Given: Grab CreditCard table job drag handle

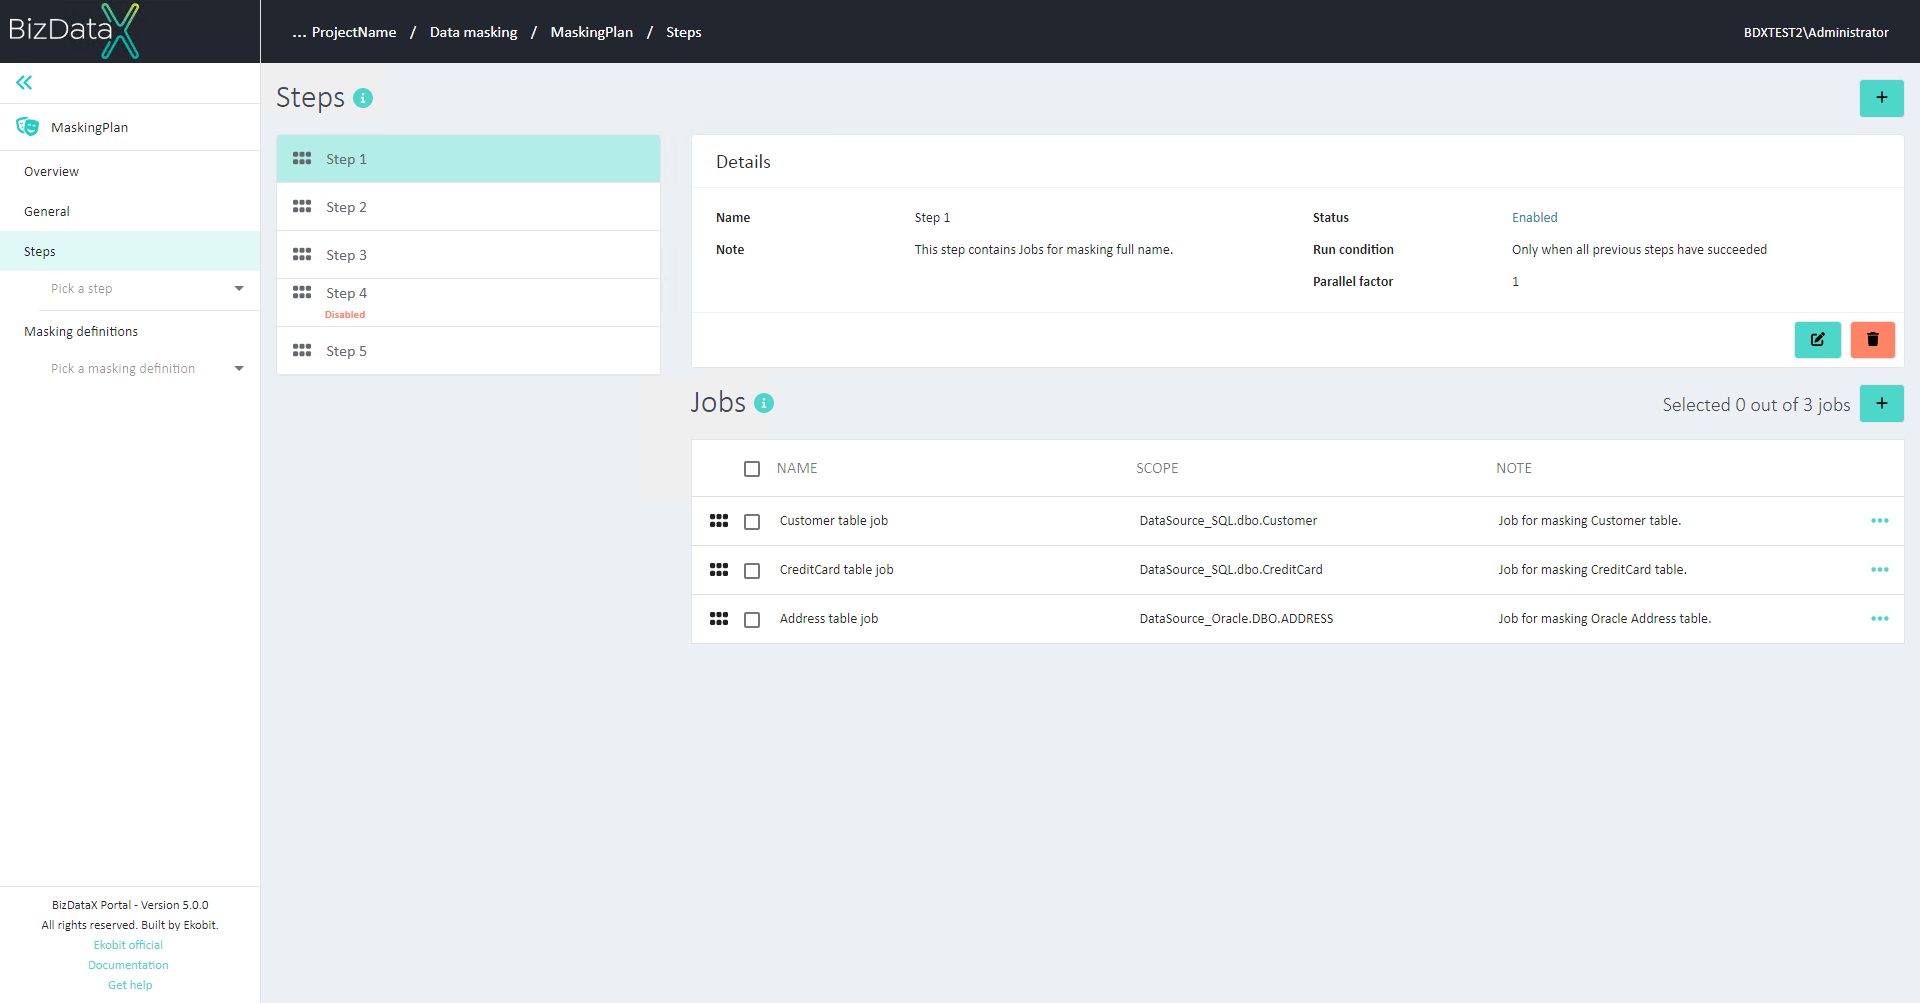Looking at the screenshot, I should (719, 569).
